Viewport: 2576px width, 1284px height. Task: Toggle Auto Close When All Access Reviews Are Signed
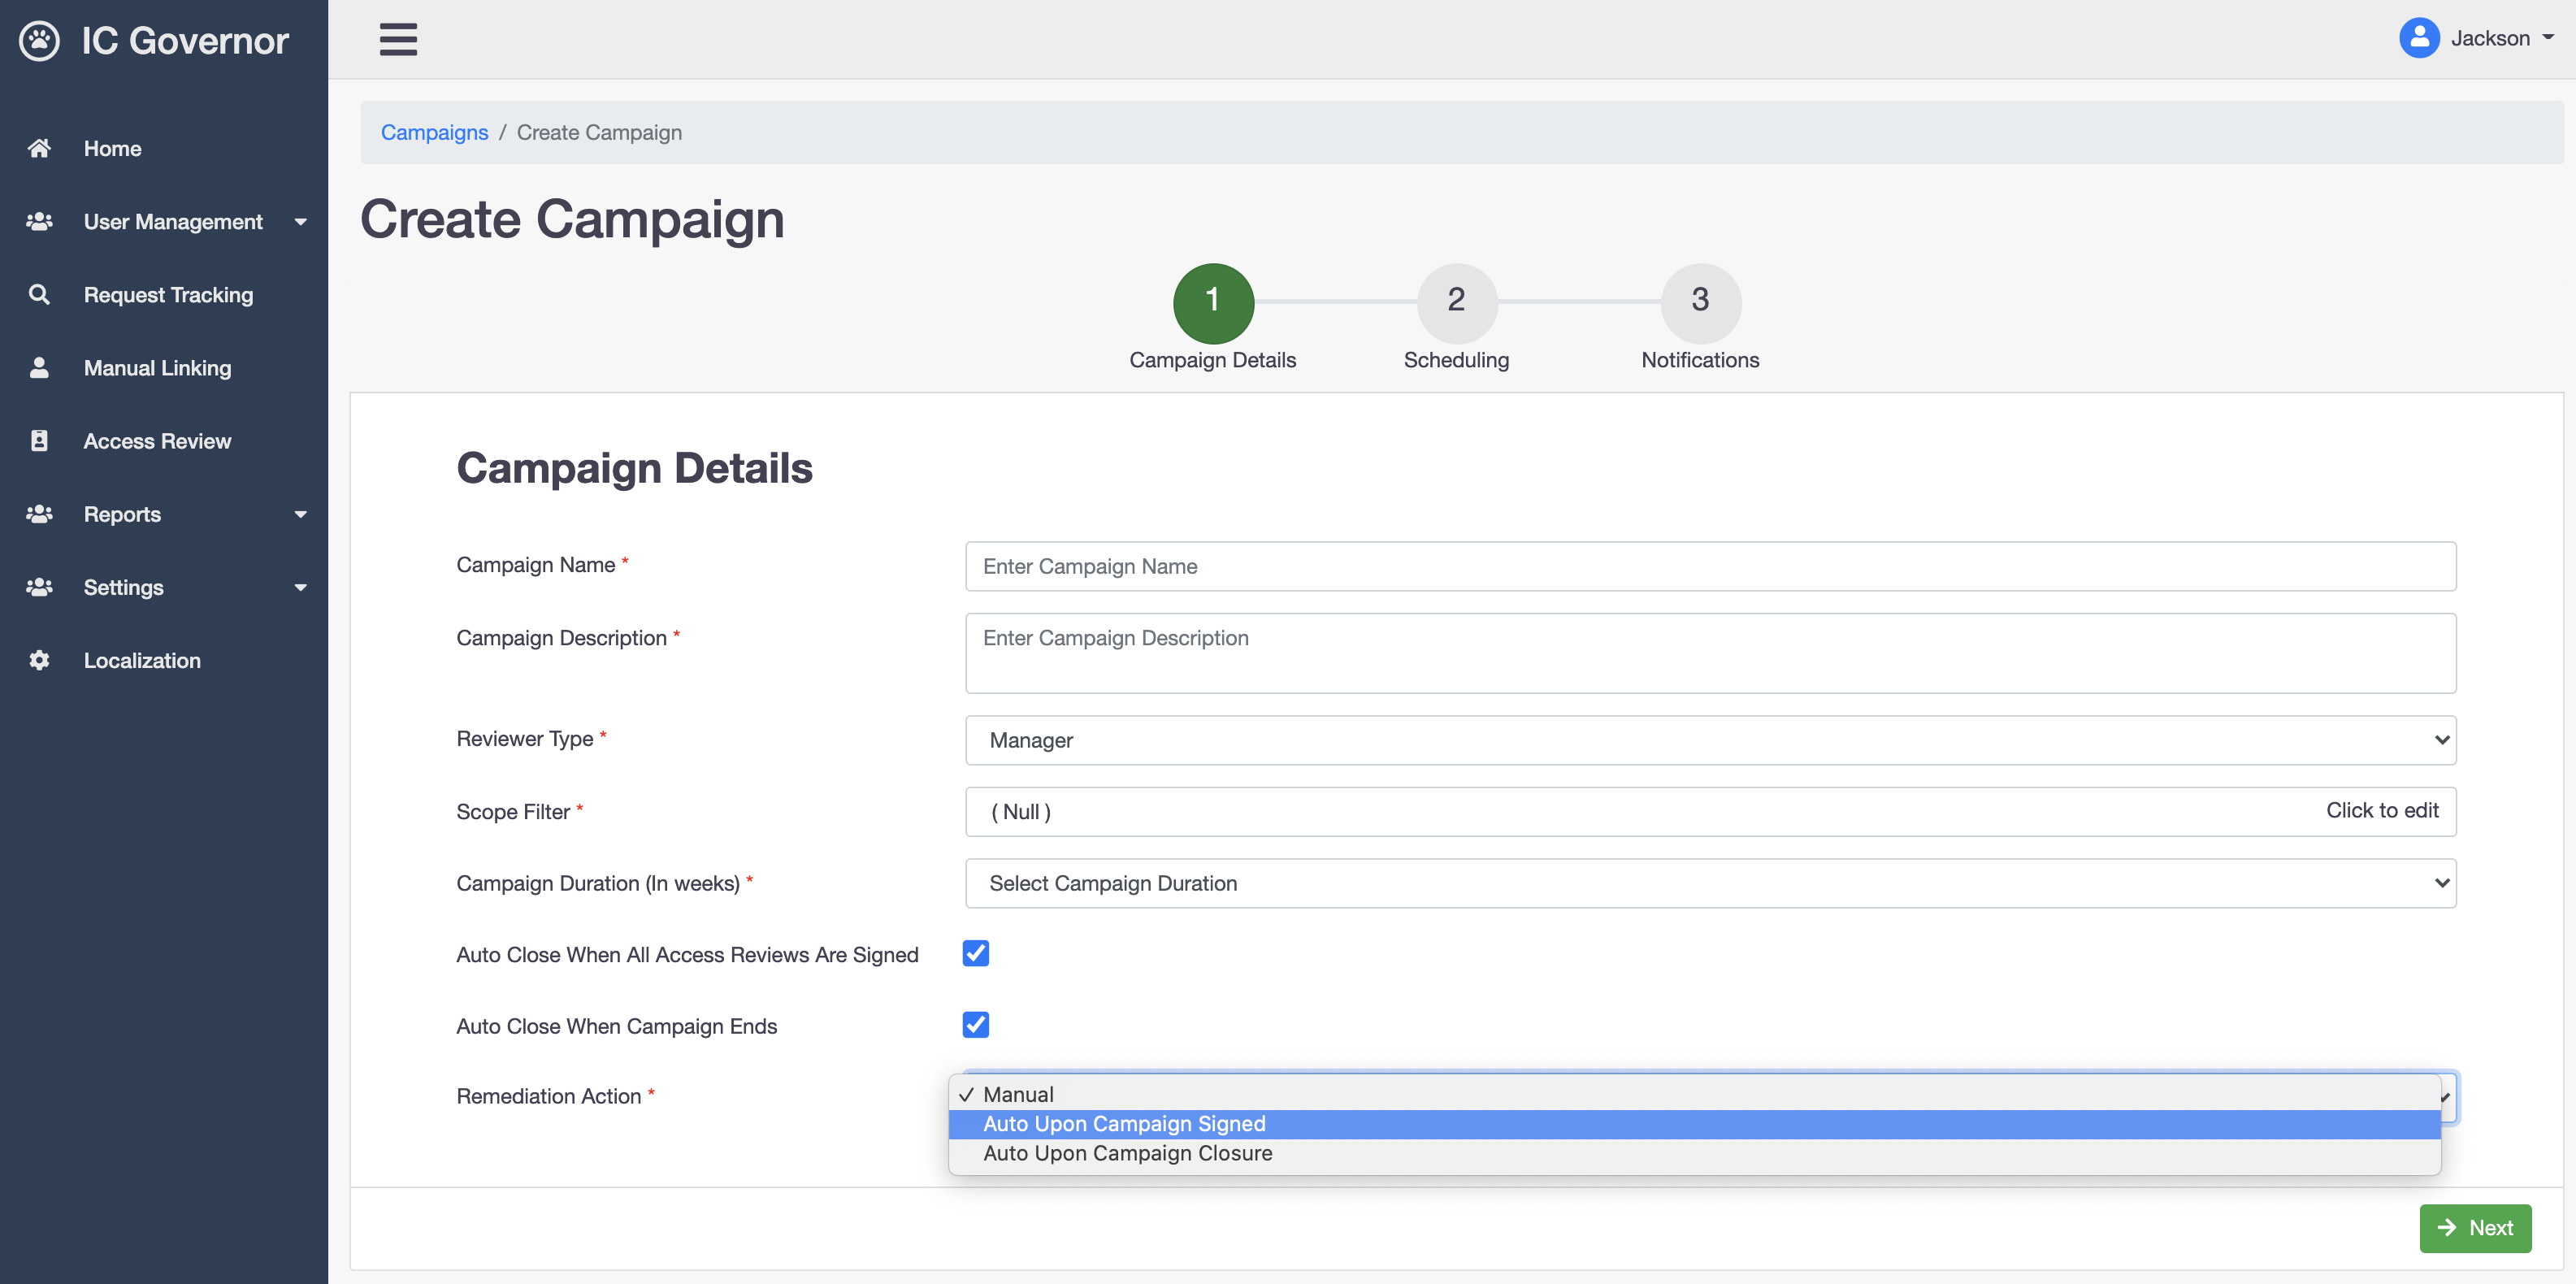click(x=976, y=952)
